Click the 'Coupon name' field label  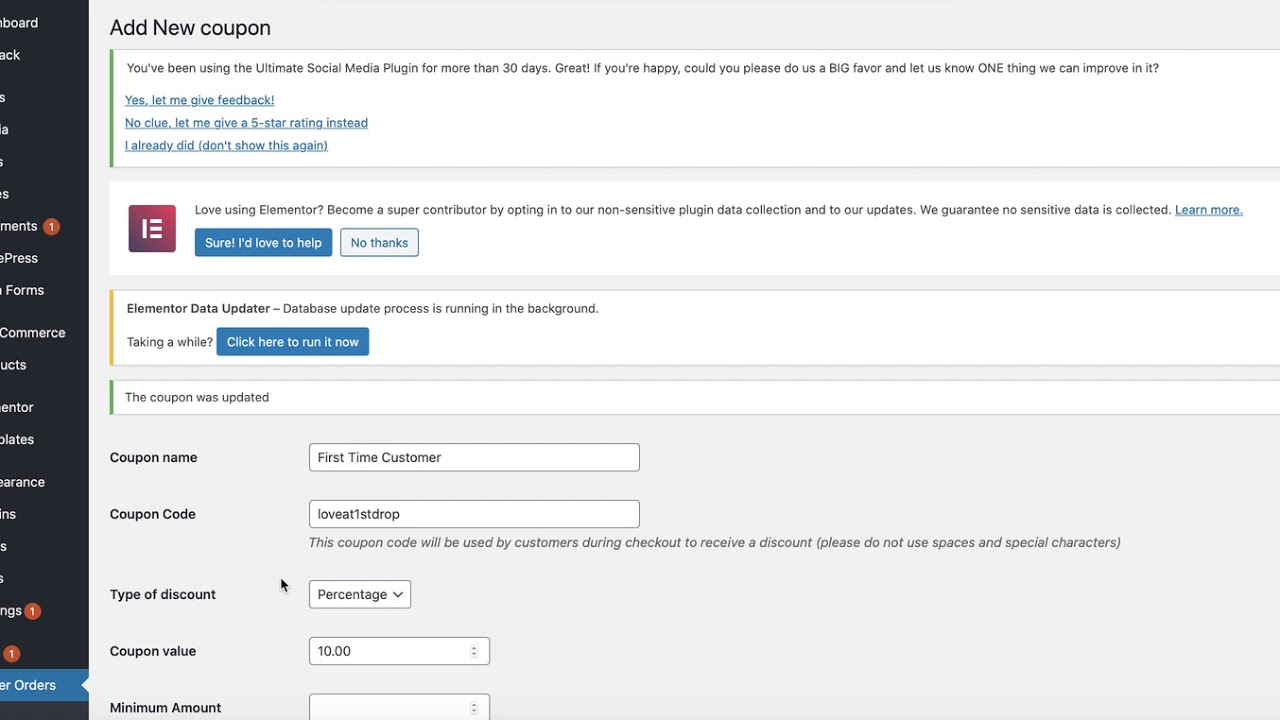(x=153, y=457)
